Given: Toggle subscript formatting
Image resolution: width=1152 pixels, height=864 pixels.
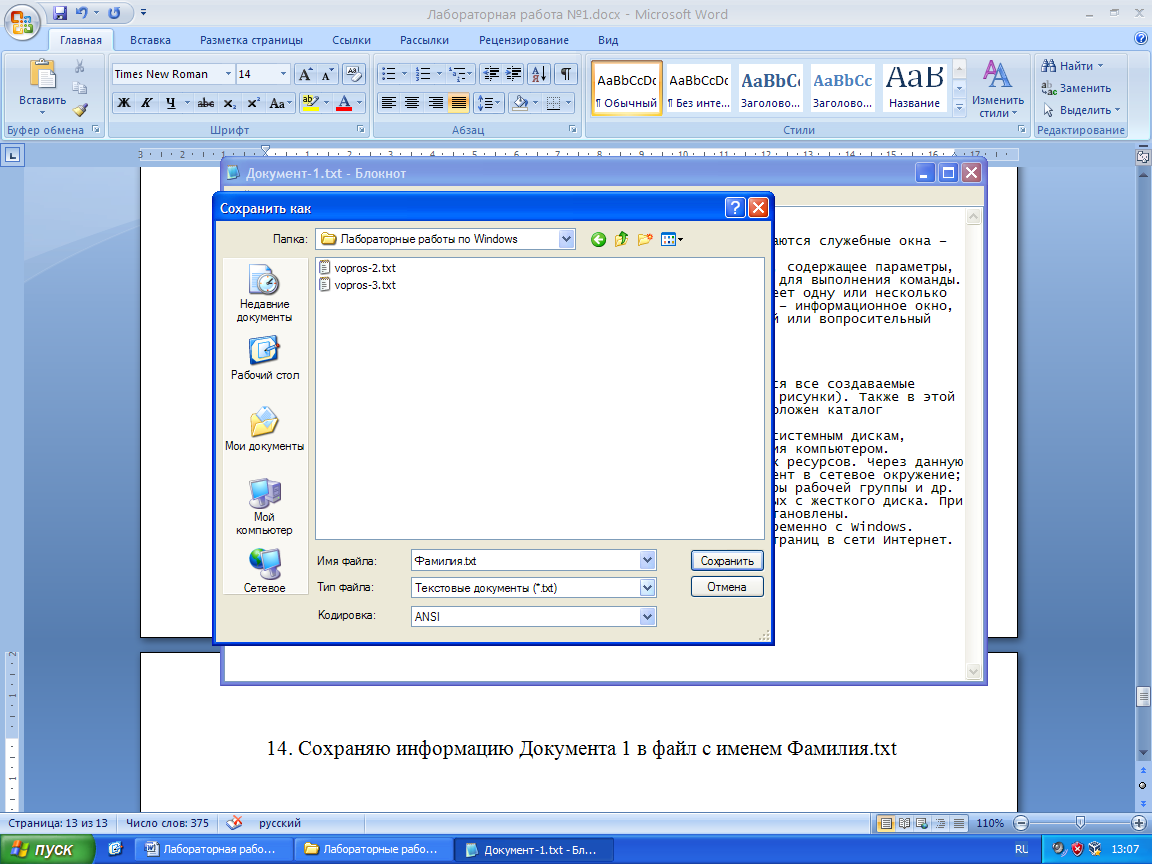Looking at the screenshot, I should click(x=230, y=103).
